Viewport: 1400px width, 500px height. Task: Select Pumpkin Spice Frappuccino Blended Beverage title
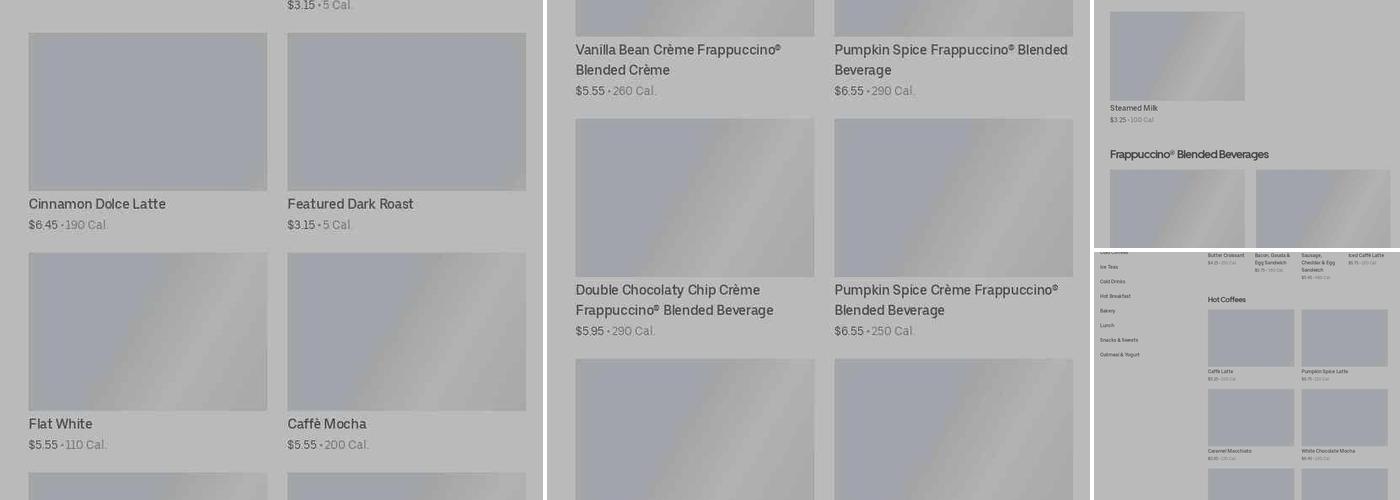pos(950,60)
